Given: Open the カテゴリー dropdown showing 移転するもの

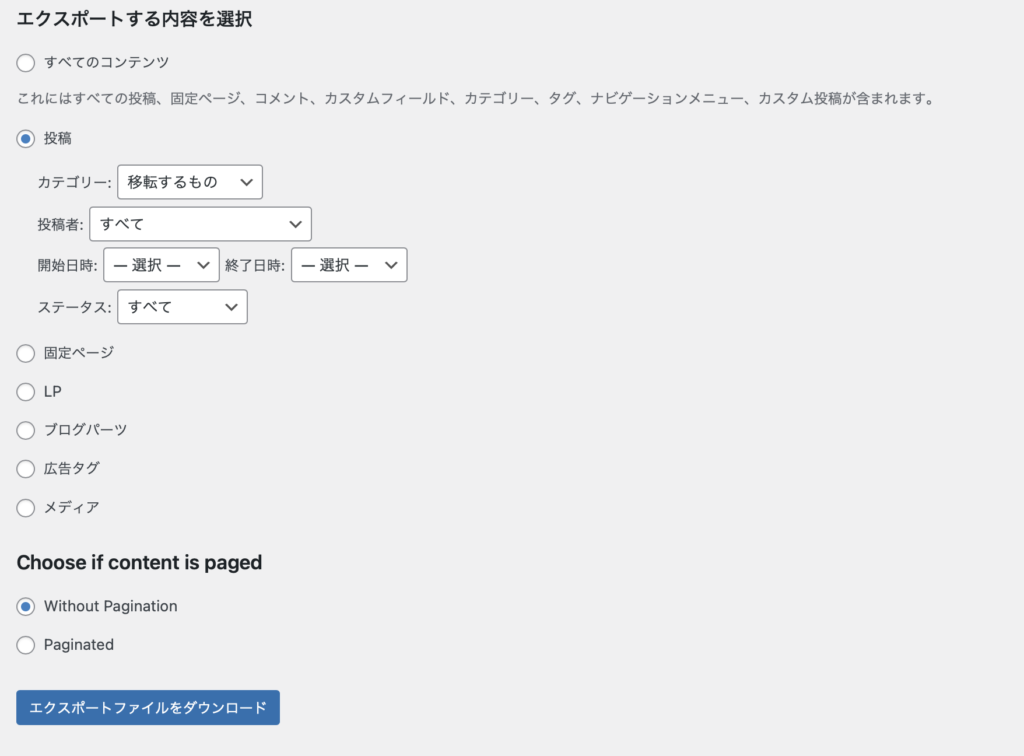Looking at the screenshot, I should pos(189,182).
